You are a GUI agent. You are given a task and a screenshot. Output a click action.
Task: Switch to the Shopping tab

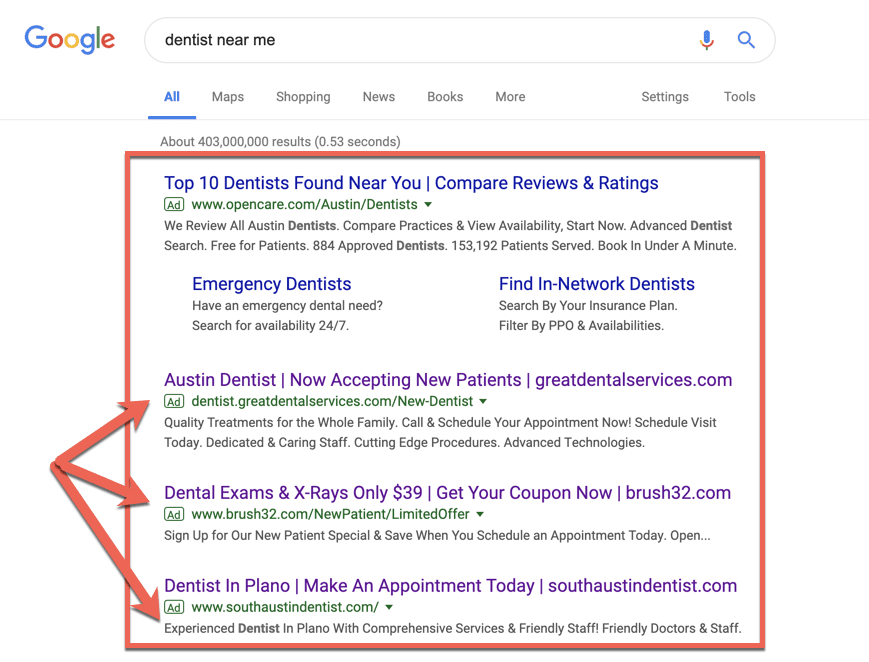point(303,97)
